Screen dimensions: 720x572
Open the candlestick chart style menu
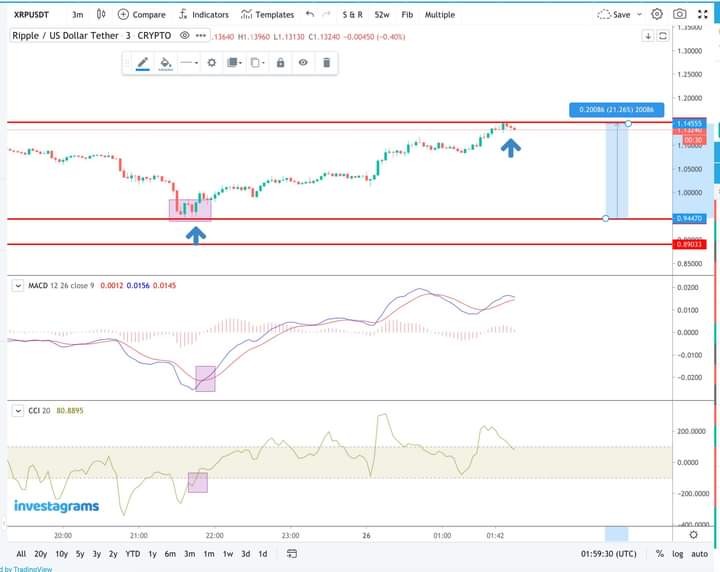tap(101, 14)
